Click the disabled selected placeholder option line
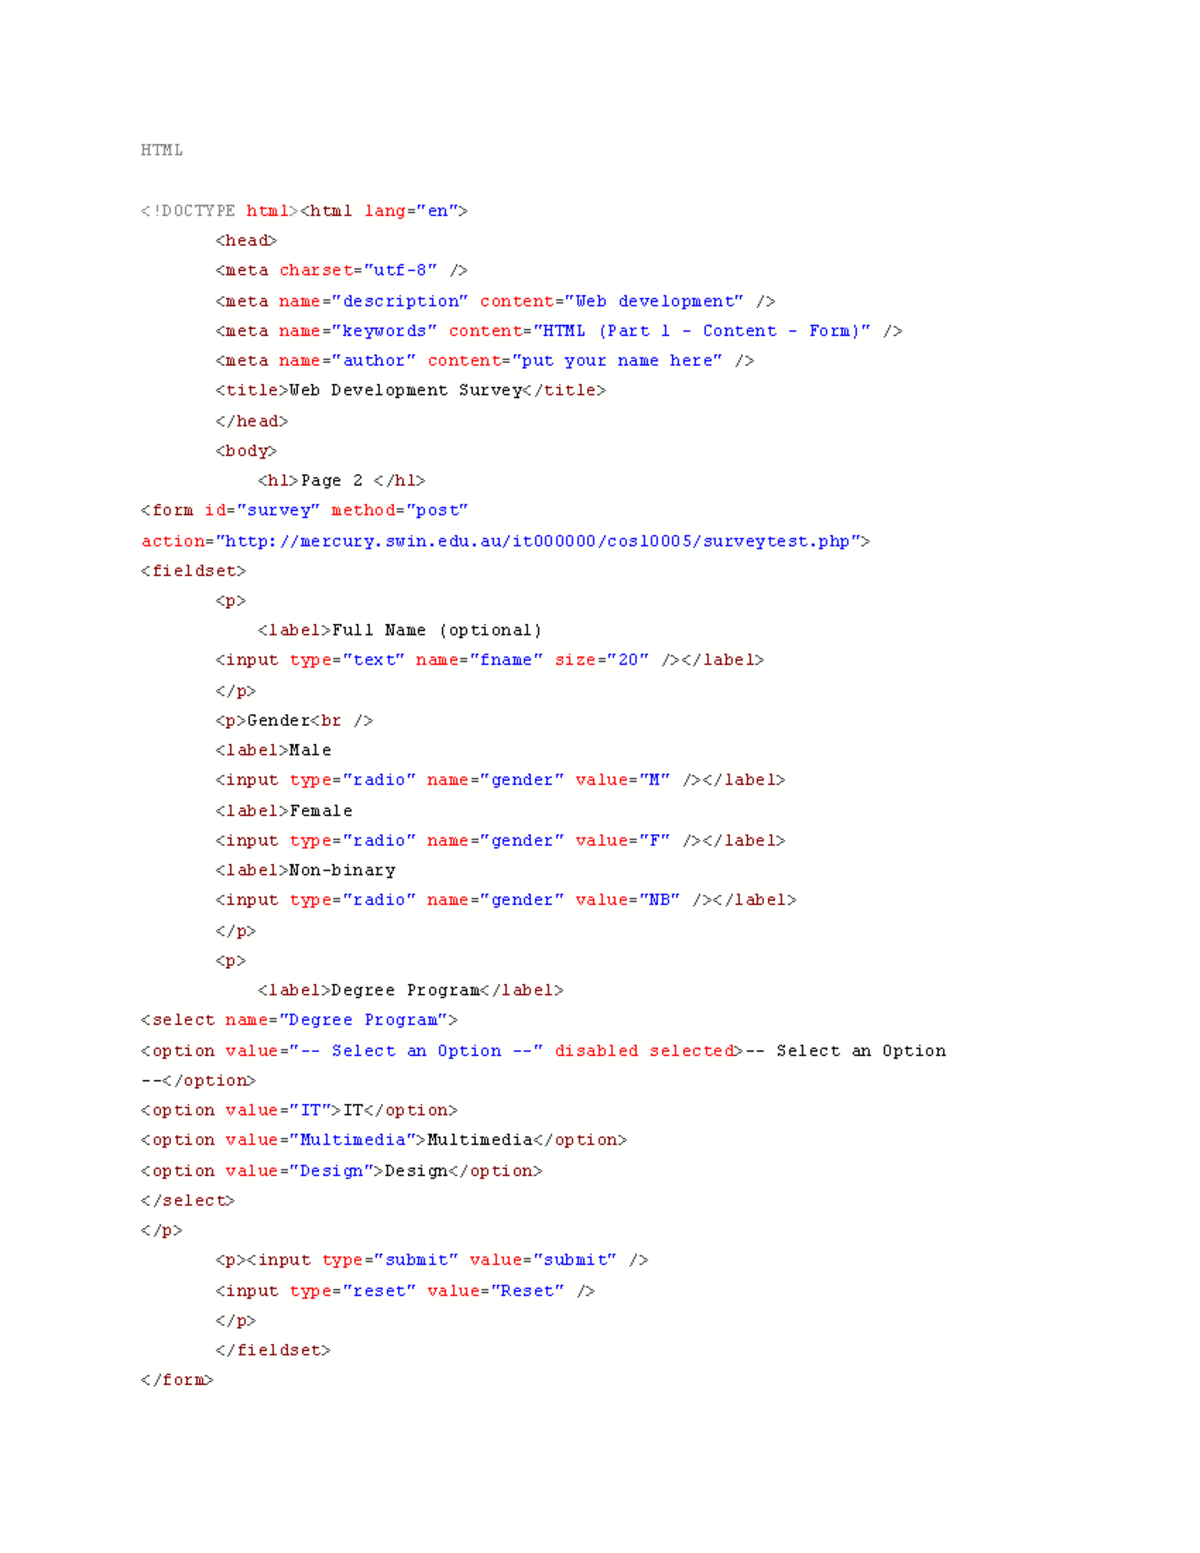This screenshot has height=1553, width=1200. (540, 1050)
